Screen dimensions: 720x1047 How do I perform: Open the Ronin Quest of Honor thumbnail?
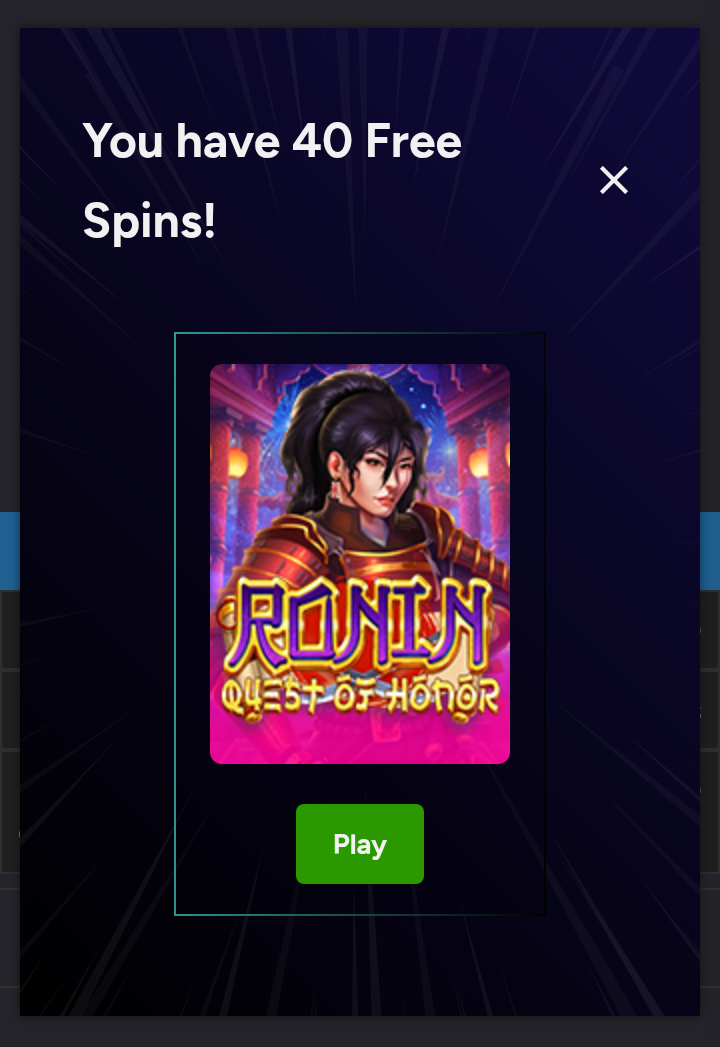click(x=360, y=564)
